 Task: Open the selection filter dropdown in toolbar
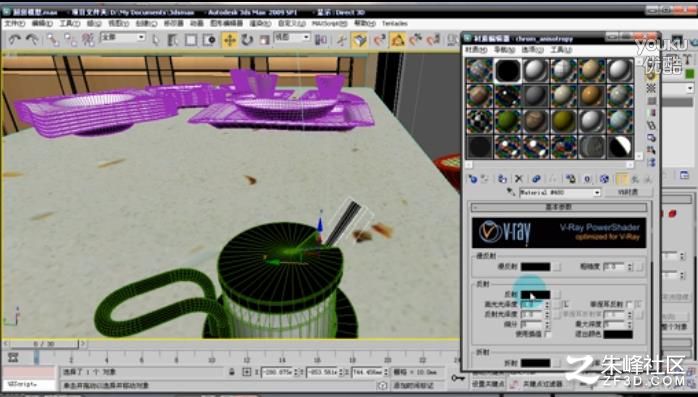pyautogui.click(x=123, y=37)
